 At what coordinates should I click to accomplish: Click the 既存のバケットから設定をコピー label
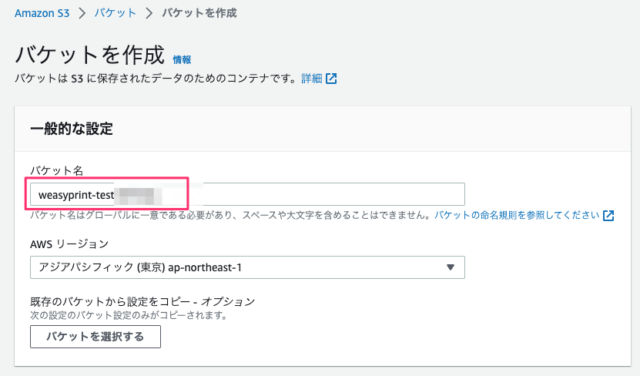(143, 302)
